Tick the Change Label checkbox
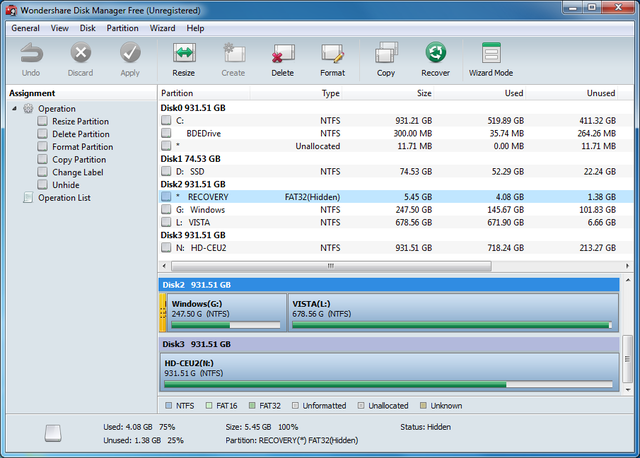640x458 pixels. (42, 172)
